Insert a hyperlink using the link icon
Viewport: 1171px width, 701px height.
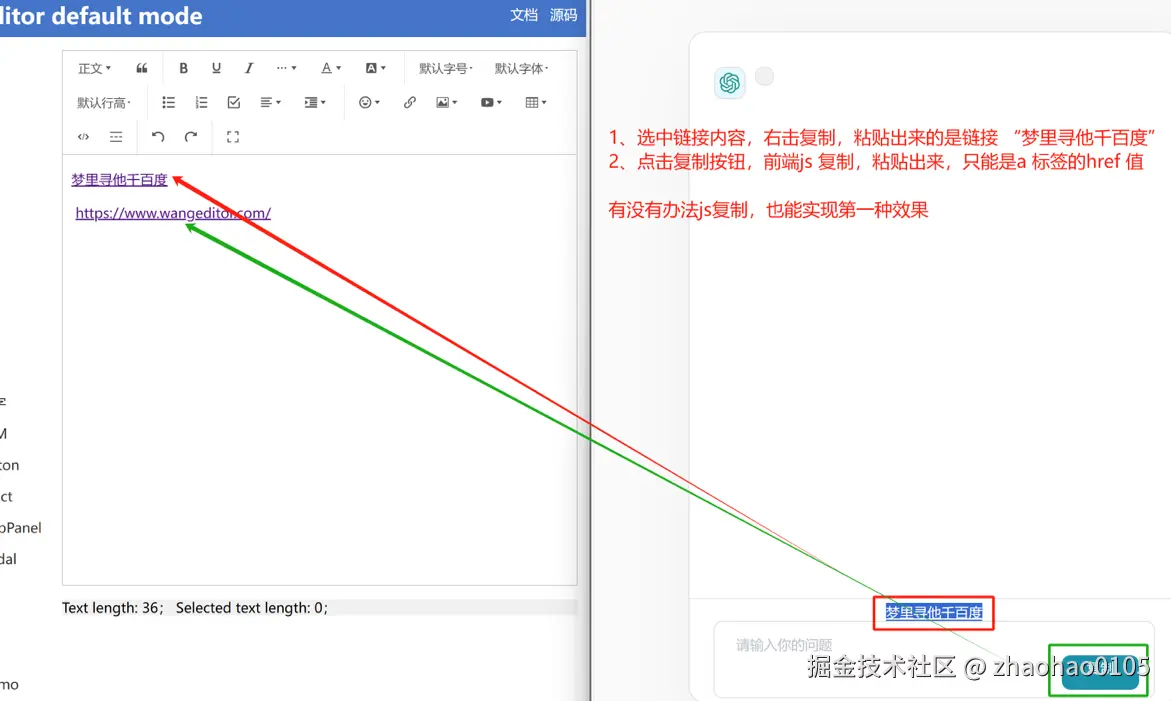[409, 102]
